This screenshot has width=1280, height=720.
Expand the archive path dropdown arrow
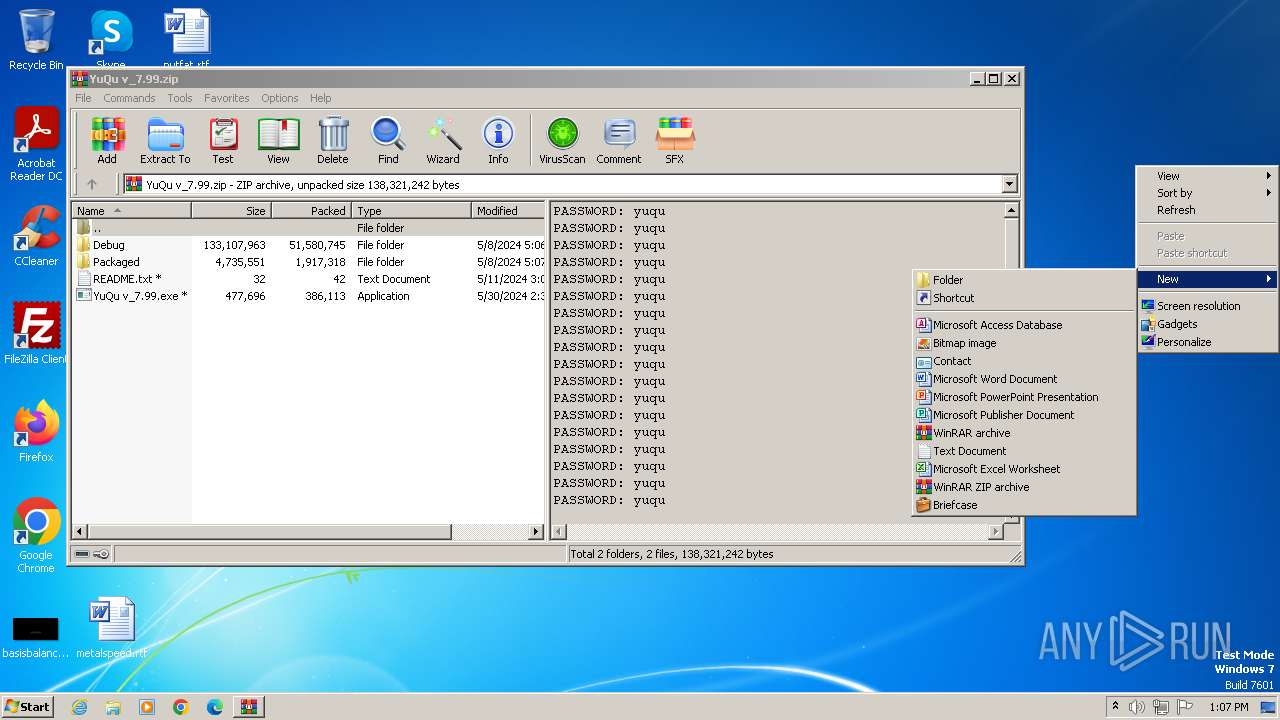1009,184
